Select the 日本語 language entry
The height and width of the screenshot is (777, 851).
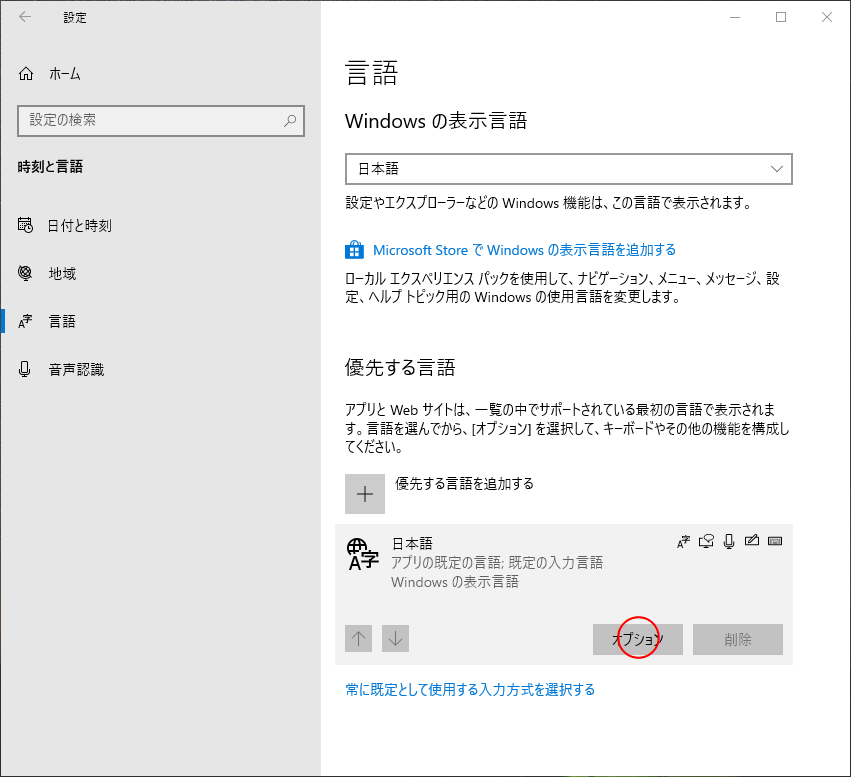click(564, 595)
